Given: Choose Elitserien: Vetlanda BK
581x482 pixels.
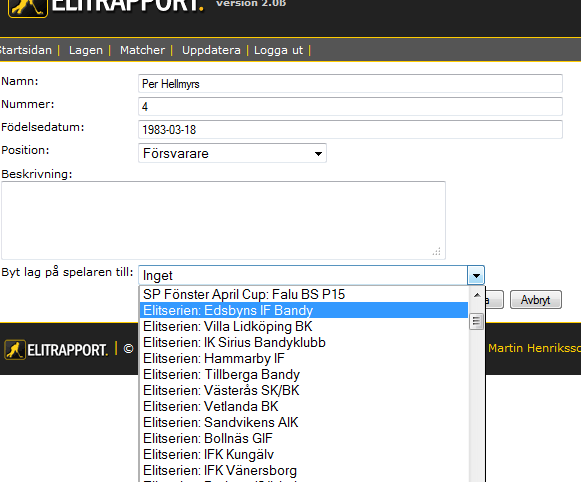Looking at the screenshot, I should (304, 406).
